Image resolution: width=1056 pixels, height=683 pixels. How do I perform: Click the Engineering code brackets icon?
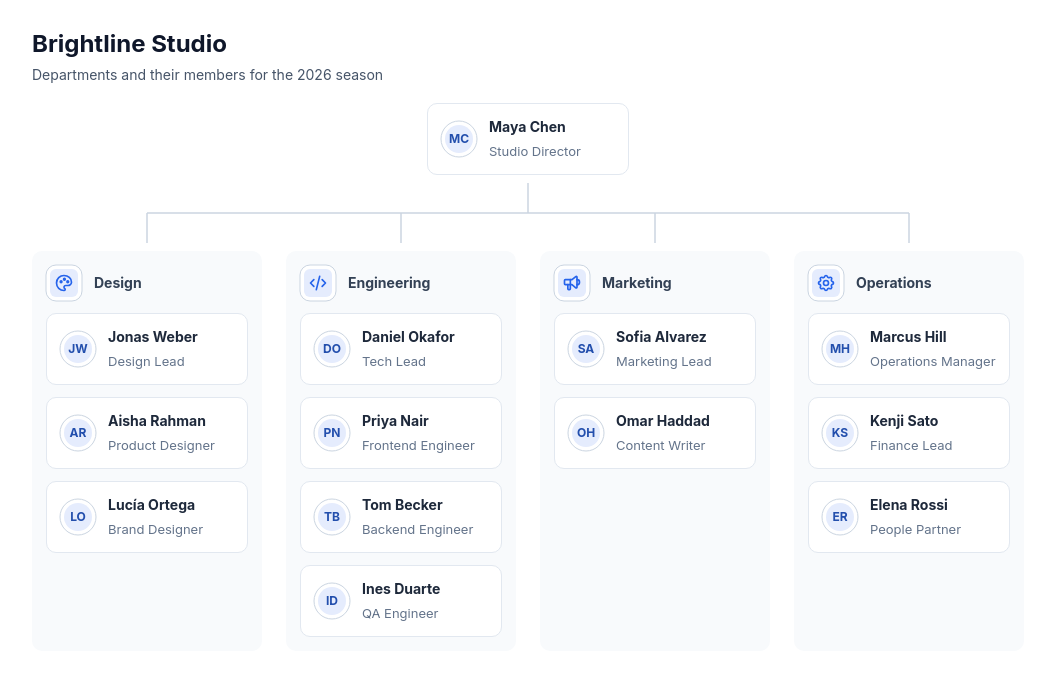[318, 283]
